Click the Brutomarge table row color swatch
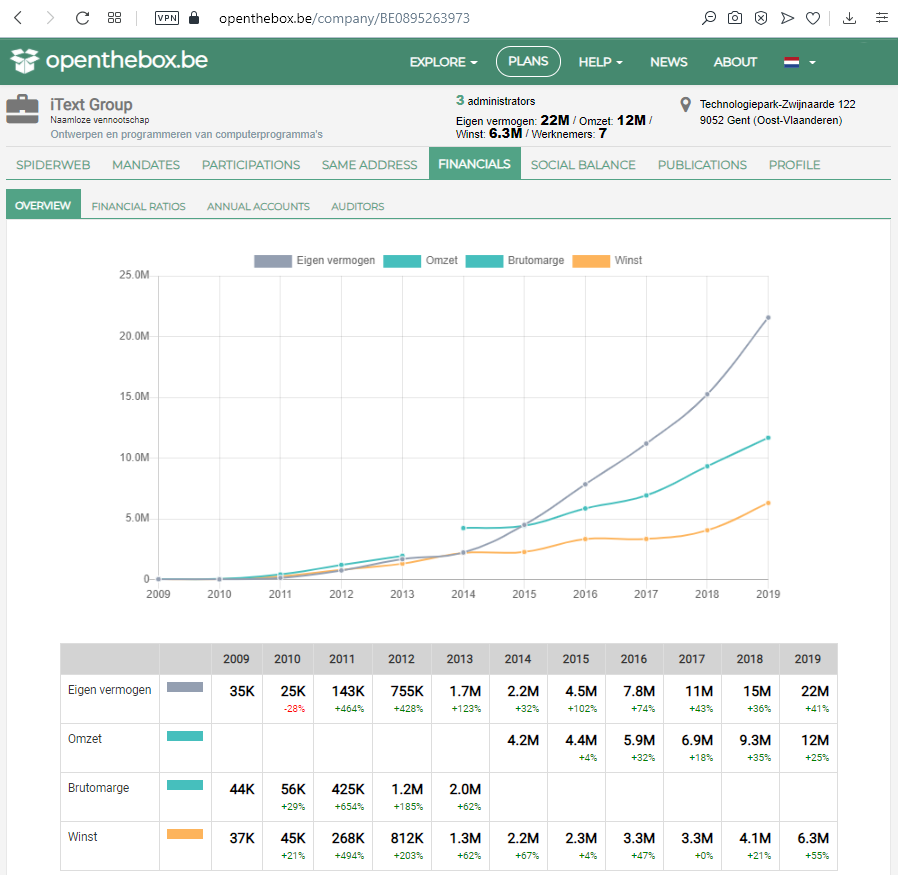Screen dimensions: 898x875 [x=185, y=785]
